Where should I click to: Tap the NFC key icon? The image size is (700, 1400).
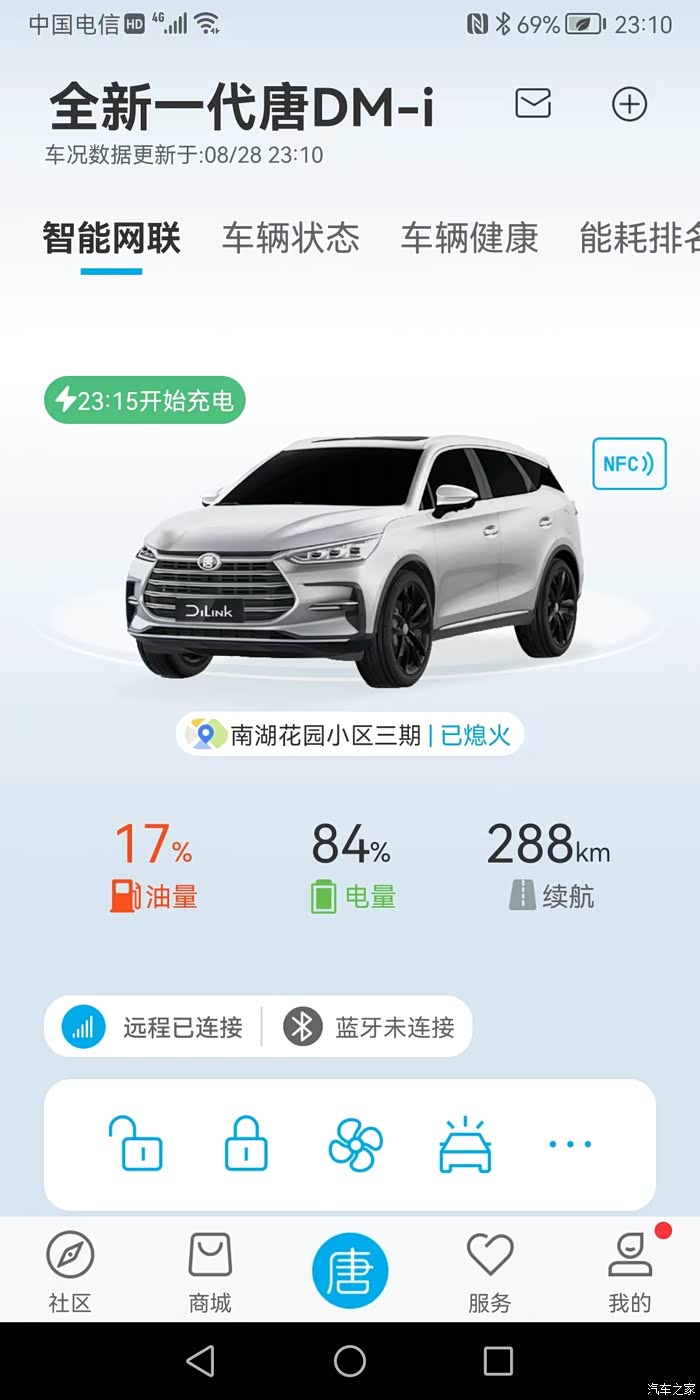[x=629, y=464]
